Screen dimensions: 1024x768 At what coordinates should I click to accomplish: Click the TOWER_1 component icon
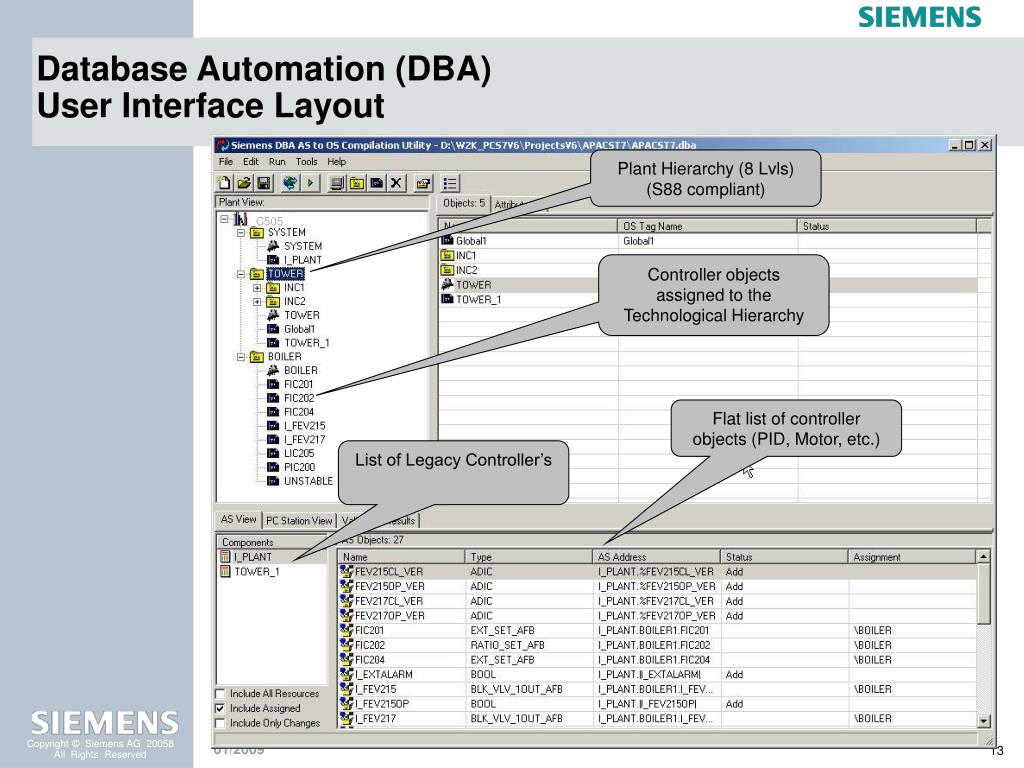tap(225, 571)
